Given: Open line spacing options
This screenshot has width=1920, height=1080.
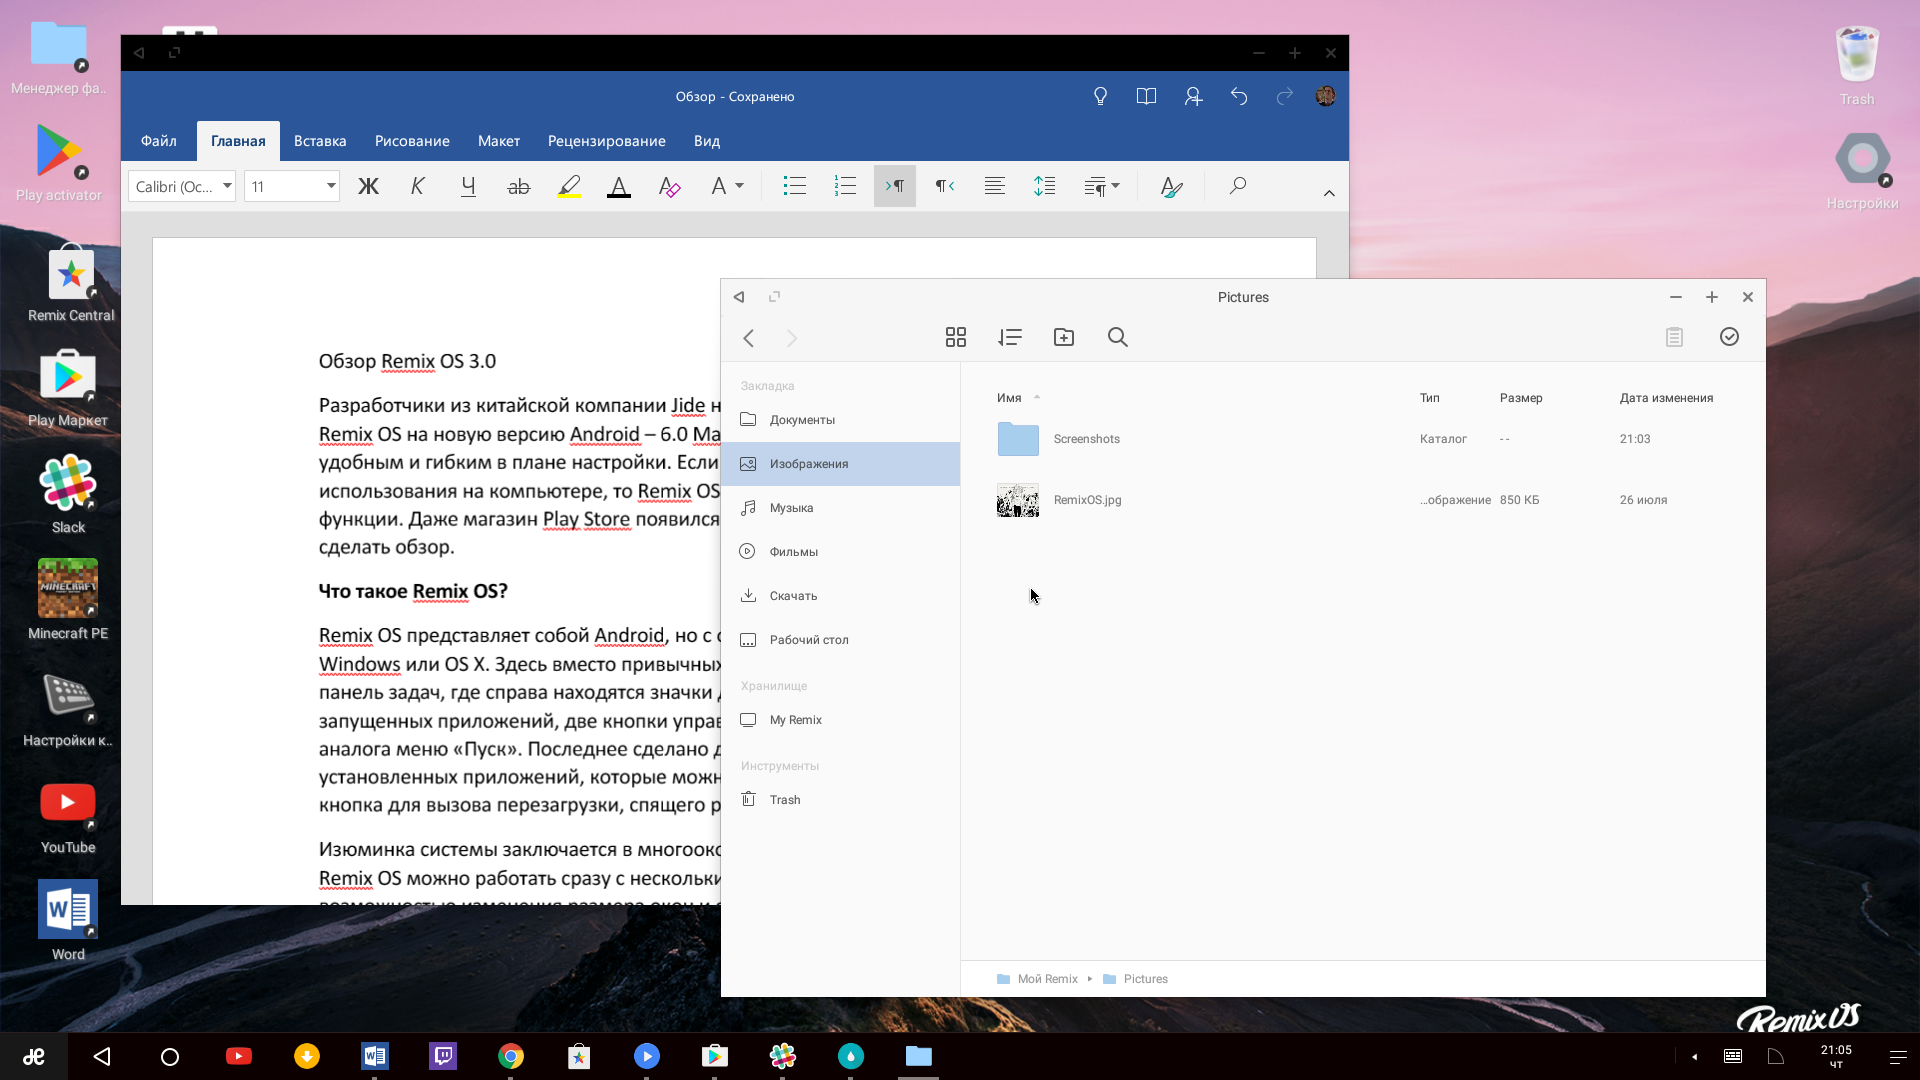Looking at the screenshot, I should coord(1045,186).
